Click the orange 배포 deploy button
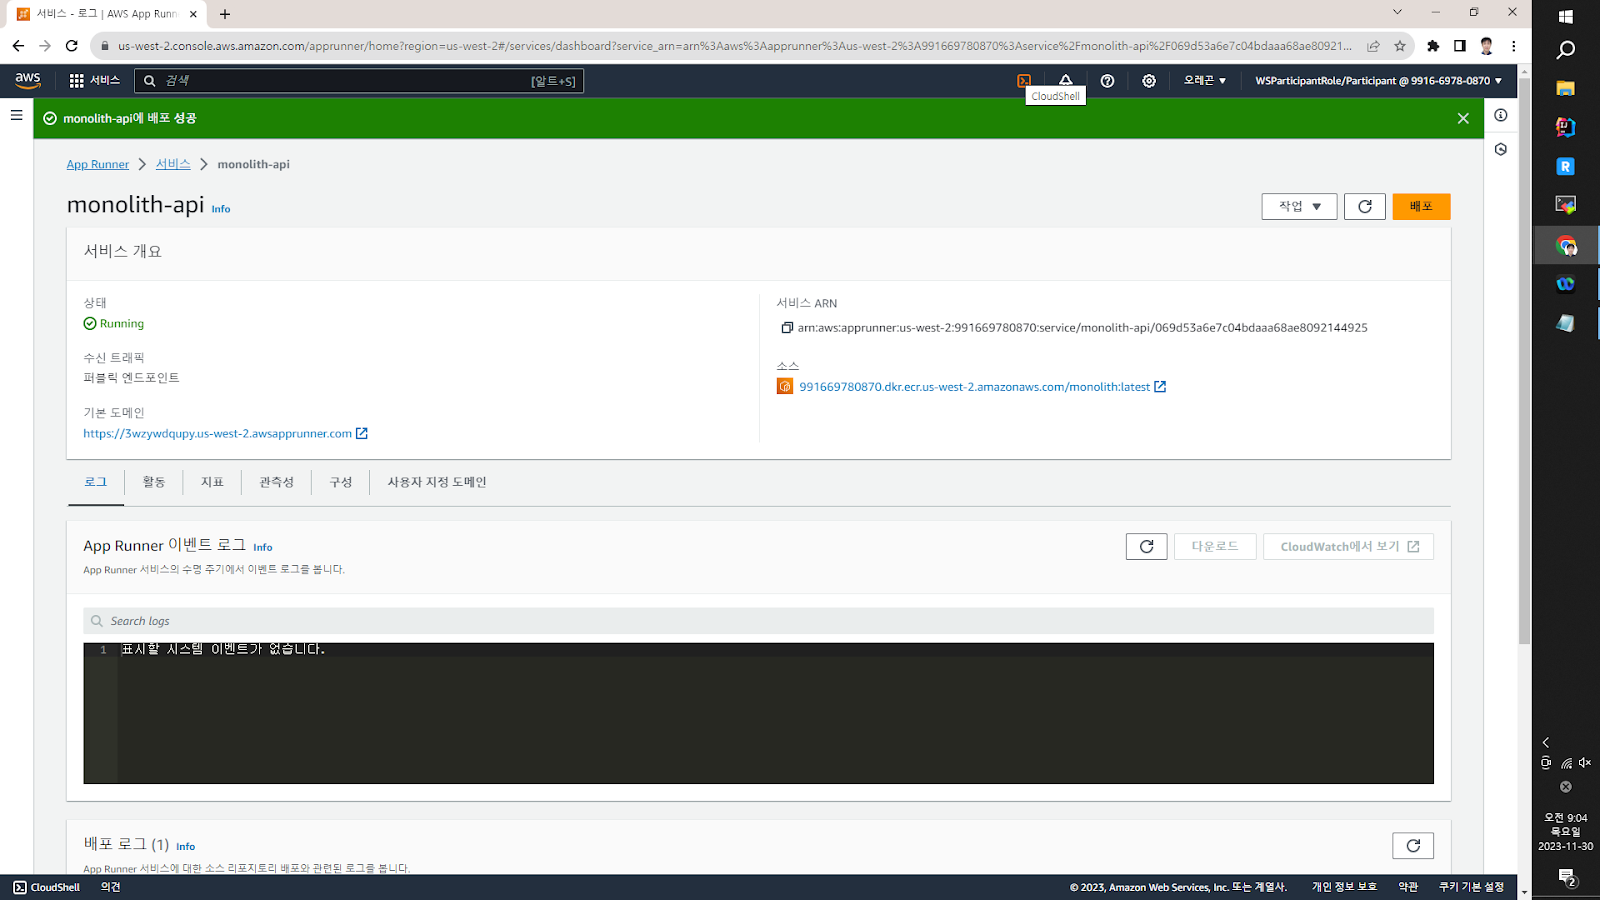1600x900 pixels. [1421, 207]
